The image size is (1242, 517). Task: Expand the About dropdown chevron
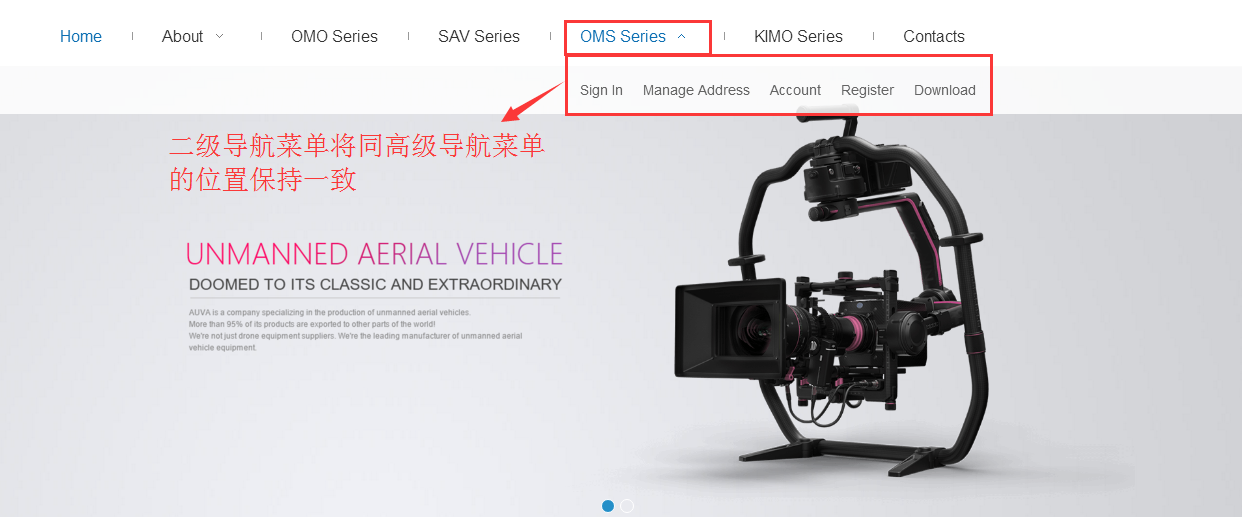tap(220, 36)
